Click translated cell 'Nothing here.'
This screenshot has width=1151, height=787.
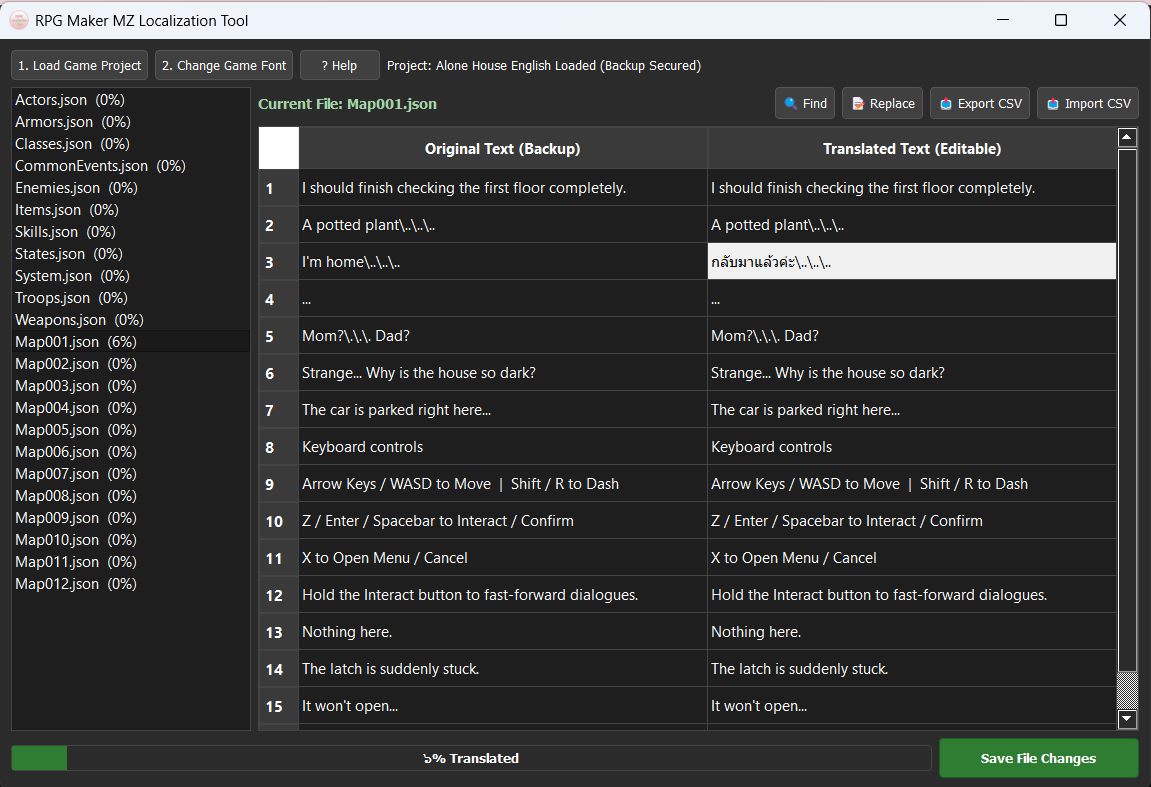pos(912,631)
